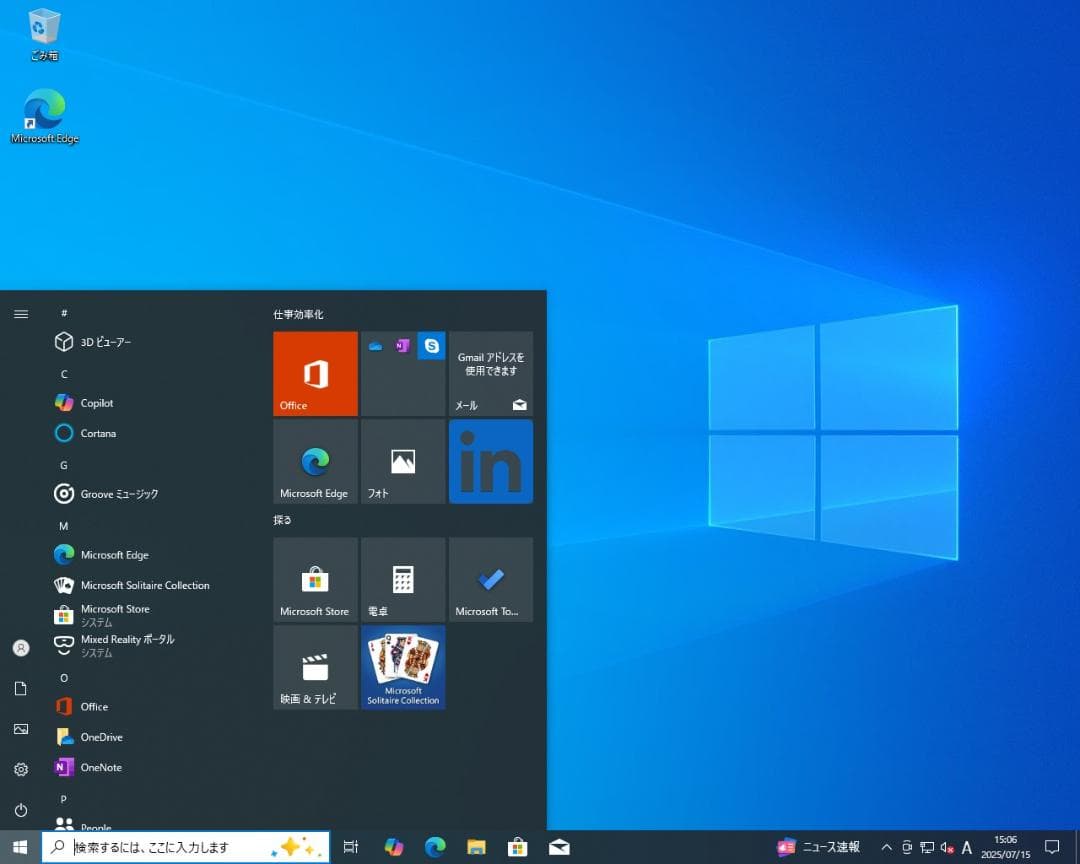
Task: Open Groove ミュージック from app list
Action: [x=119, y=494]
